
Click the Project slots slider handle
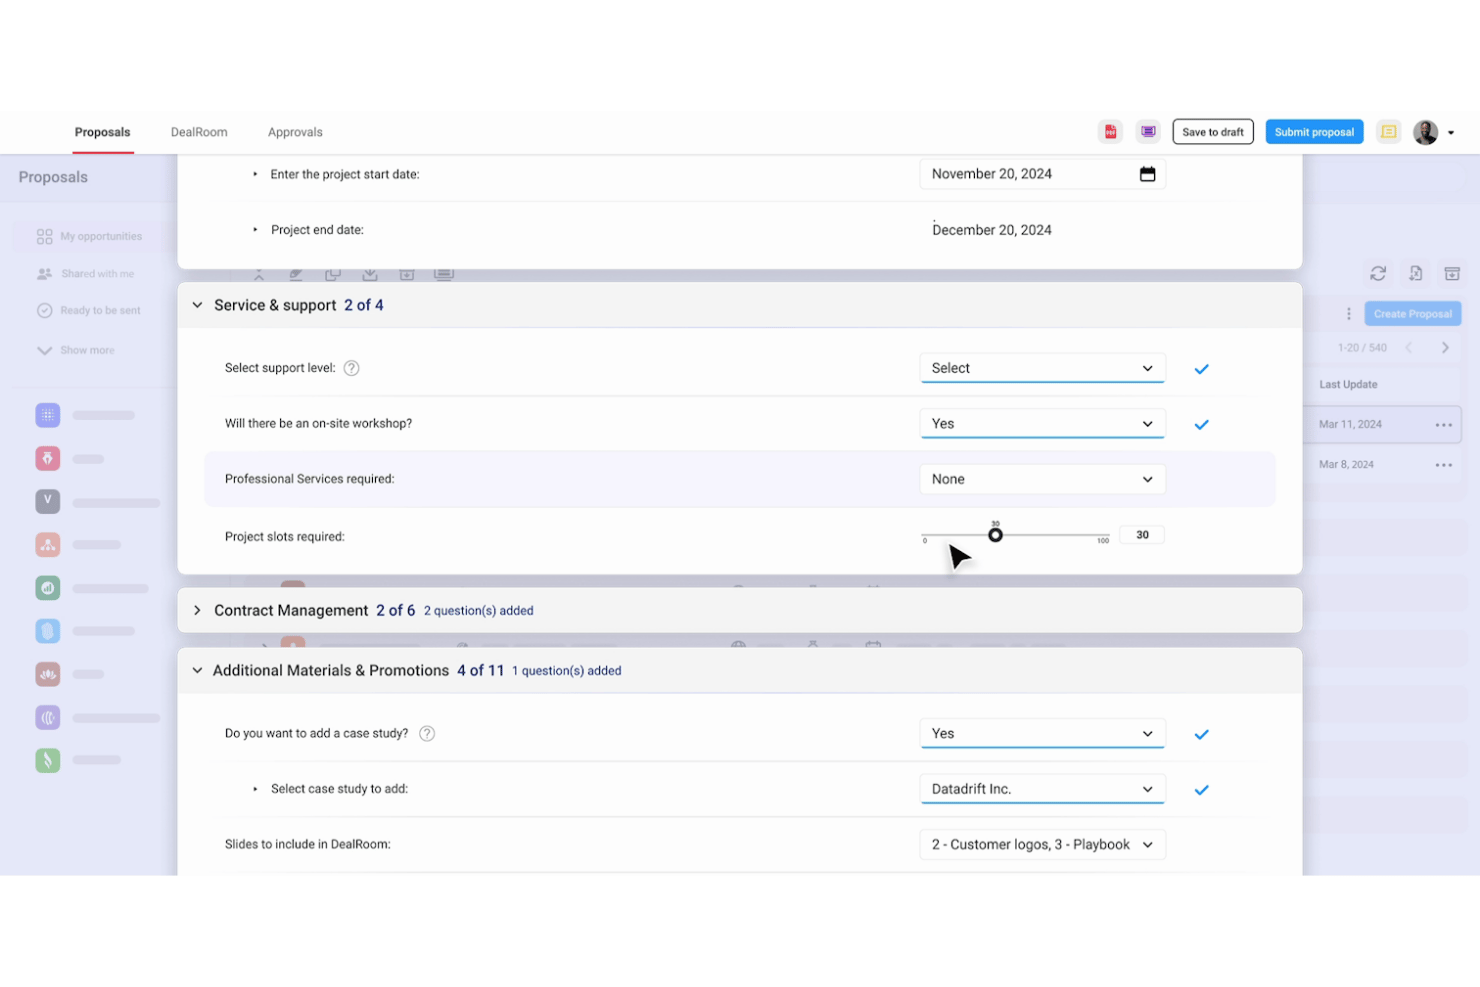click(995, 535)
